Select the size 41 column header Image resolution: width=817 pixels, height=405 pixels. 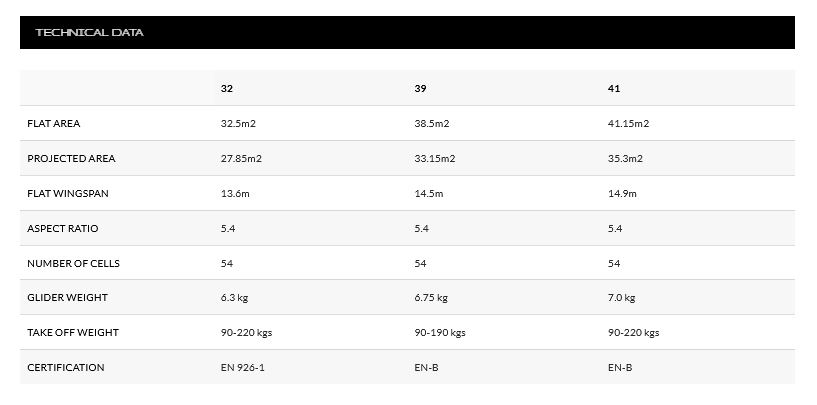pyautogui.click(x=614, y=89)
